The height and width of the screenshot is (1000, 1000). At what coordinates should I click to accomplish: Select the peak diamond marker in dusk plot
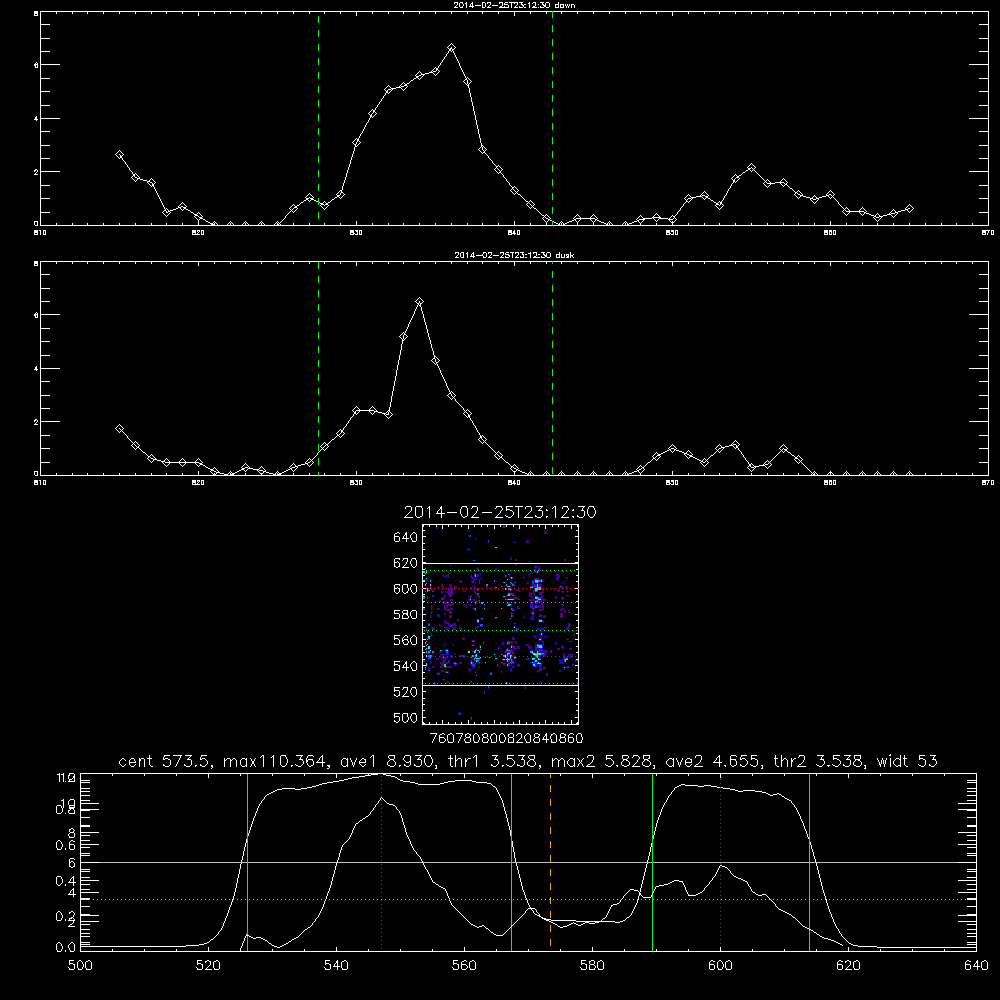[420, 302]
